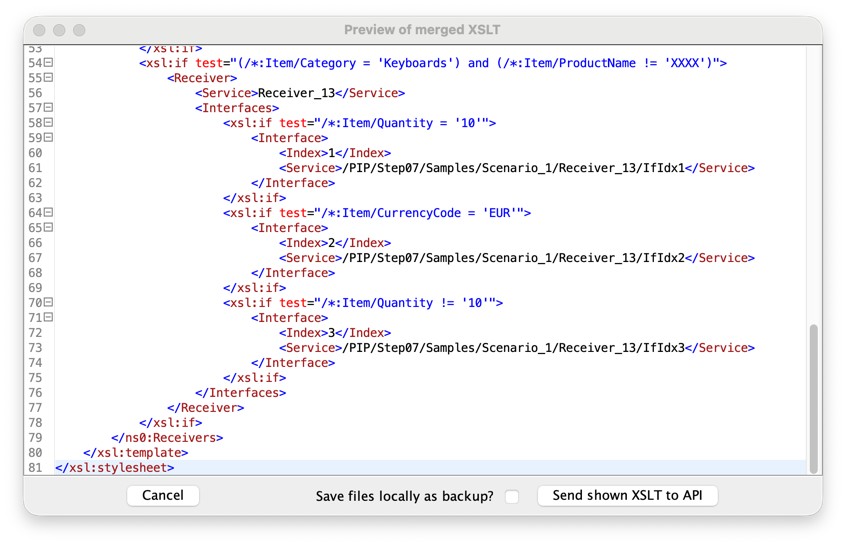Image resolution: width=846 pixels, height=546 pixels.
Task: Click the Index value 1 on line 60
Action: 332,153
